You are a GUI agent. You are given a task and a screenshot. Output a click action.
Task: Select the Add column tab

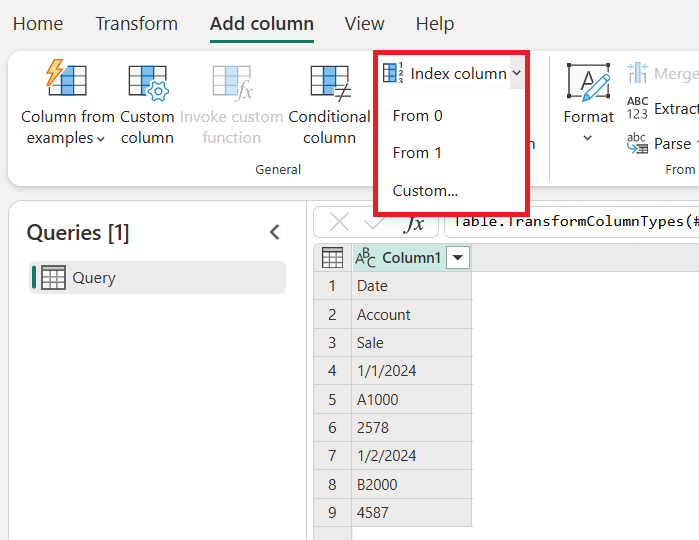point(262,24)
